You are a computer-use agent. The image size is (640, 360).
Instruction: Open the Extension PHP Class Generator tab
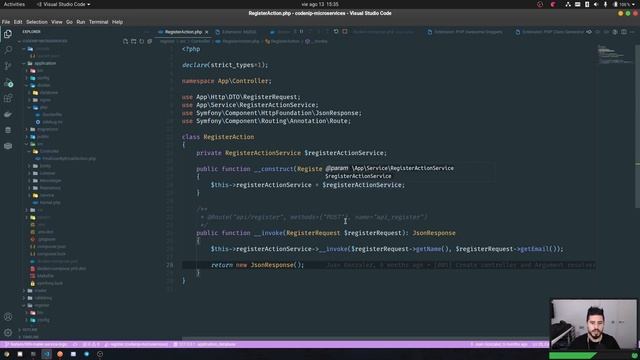point(550,32)
